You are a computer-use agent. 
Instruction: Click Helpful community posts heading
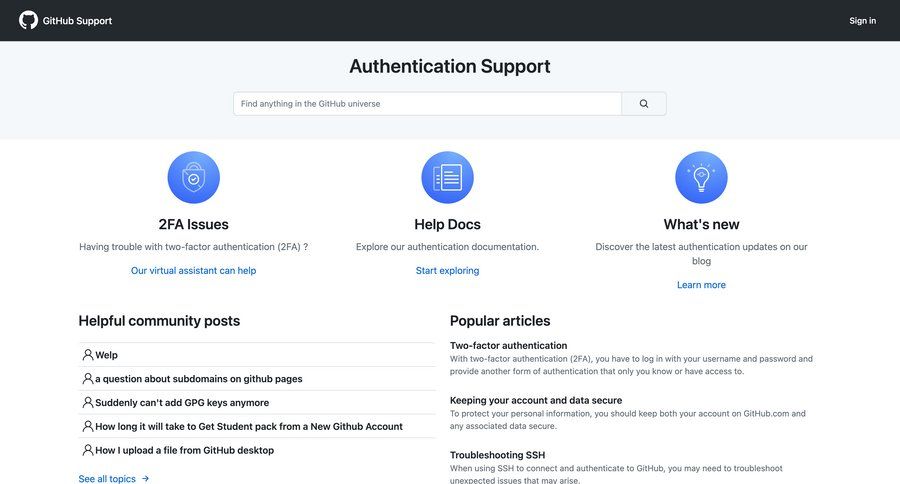click(160, 321)
